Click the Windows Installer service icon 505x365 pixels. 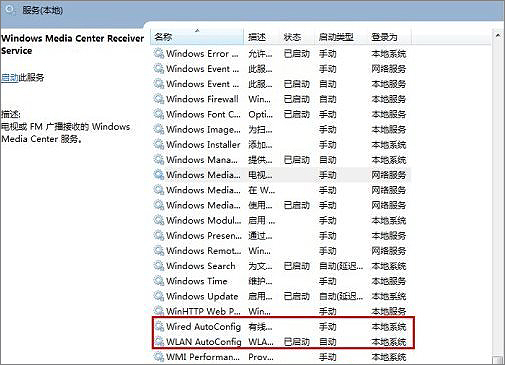click(x=159, y=144)
